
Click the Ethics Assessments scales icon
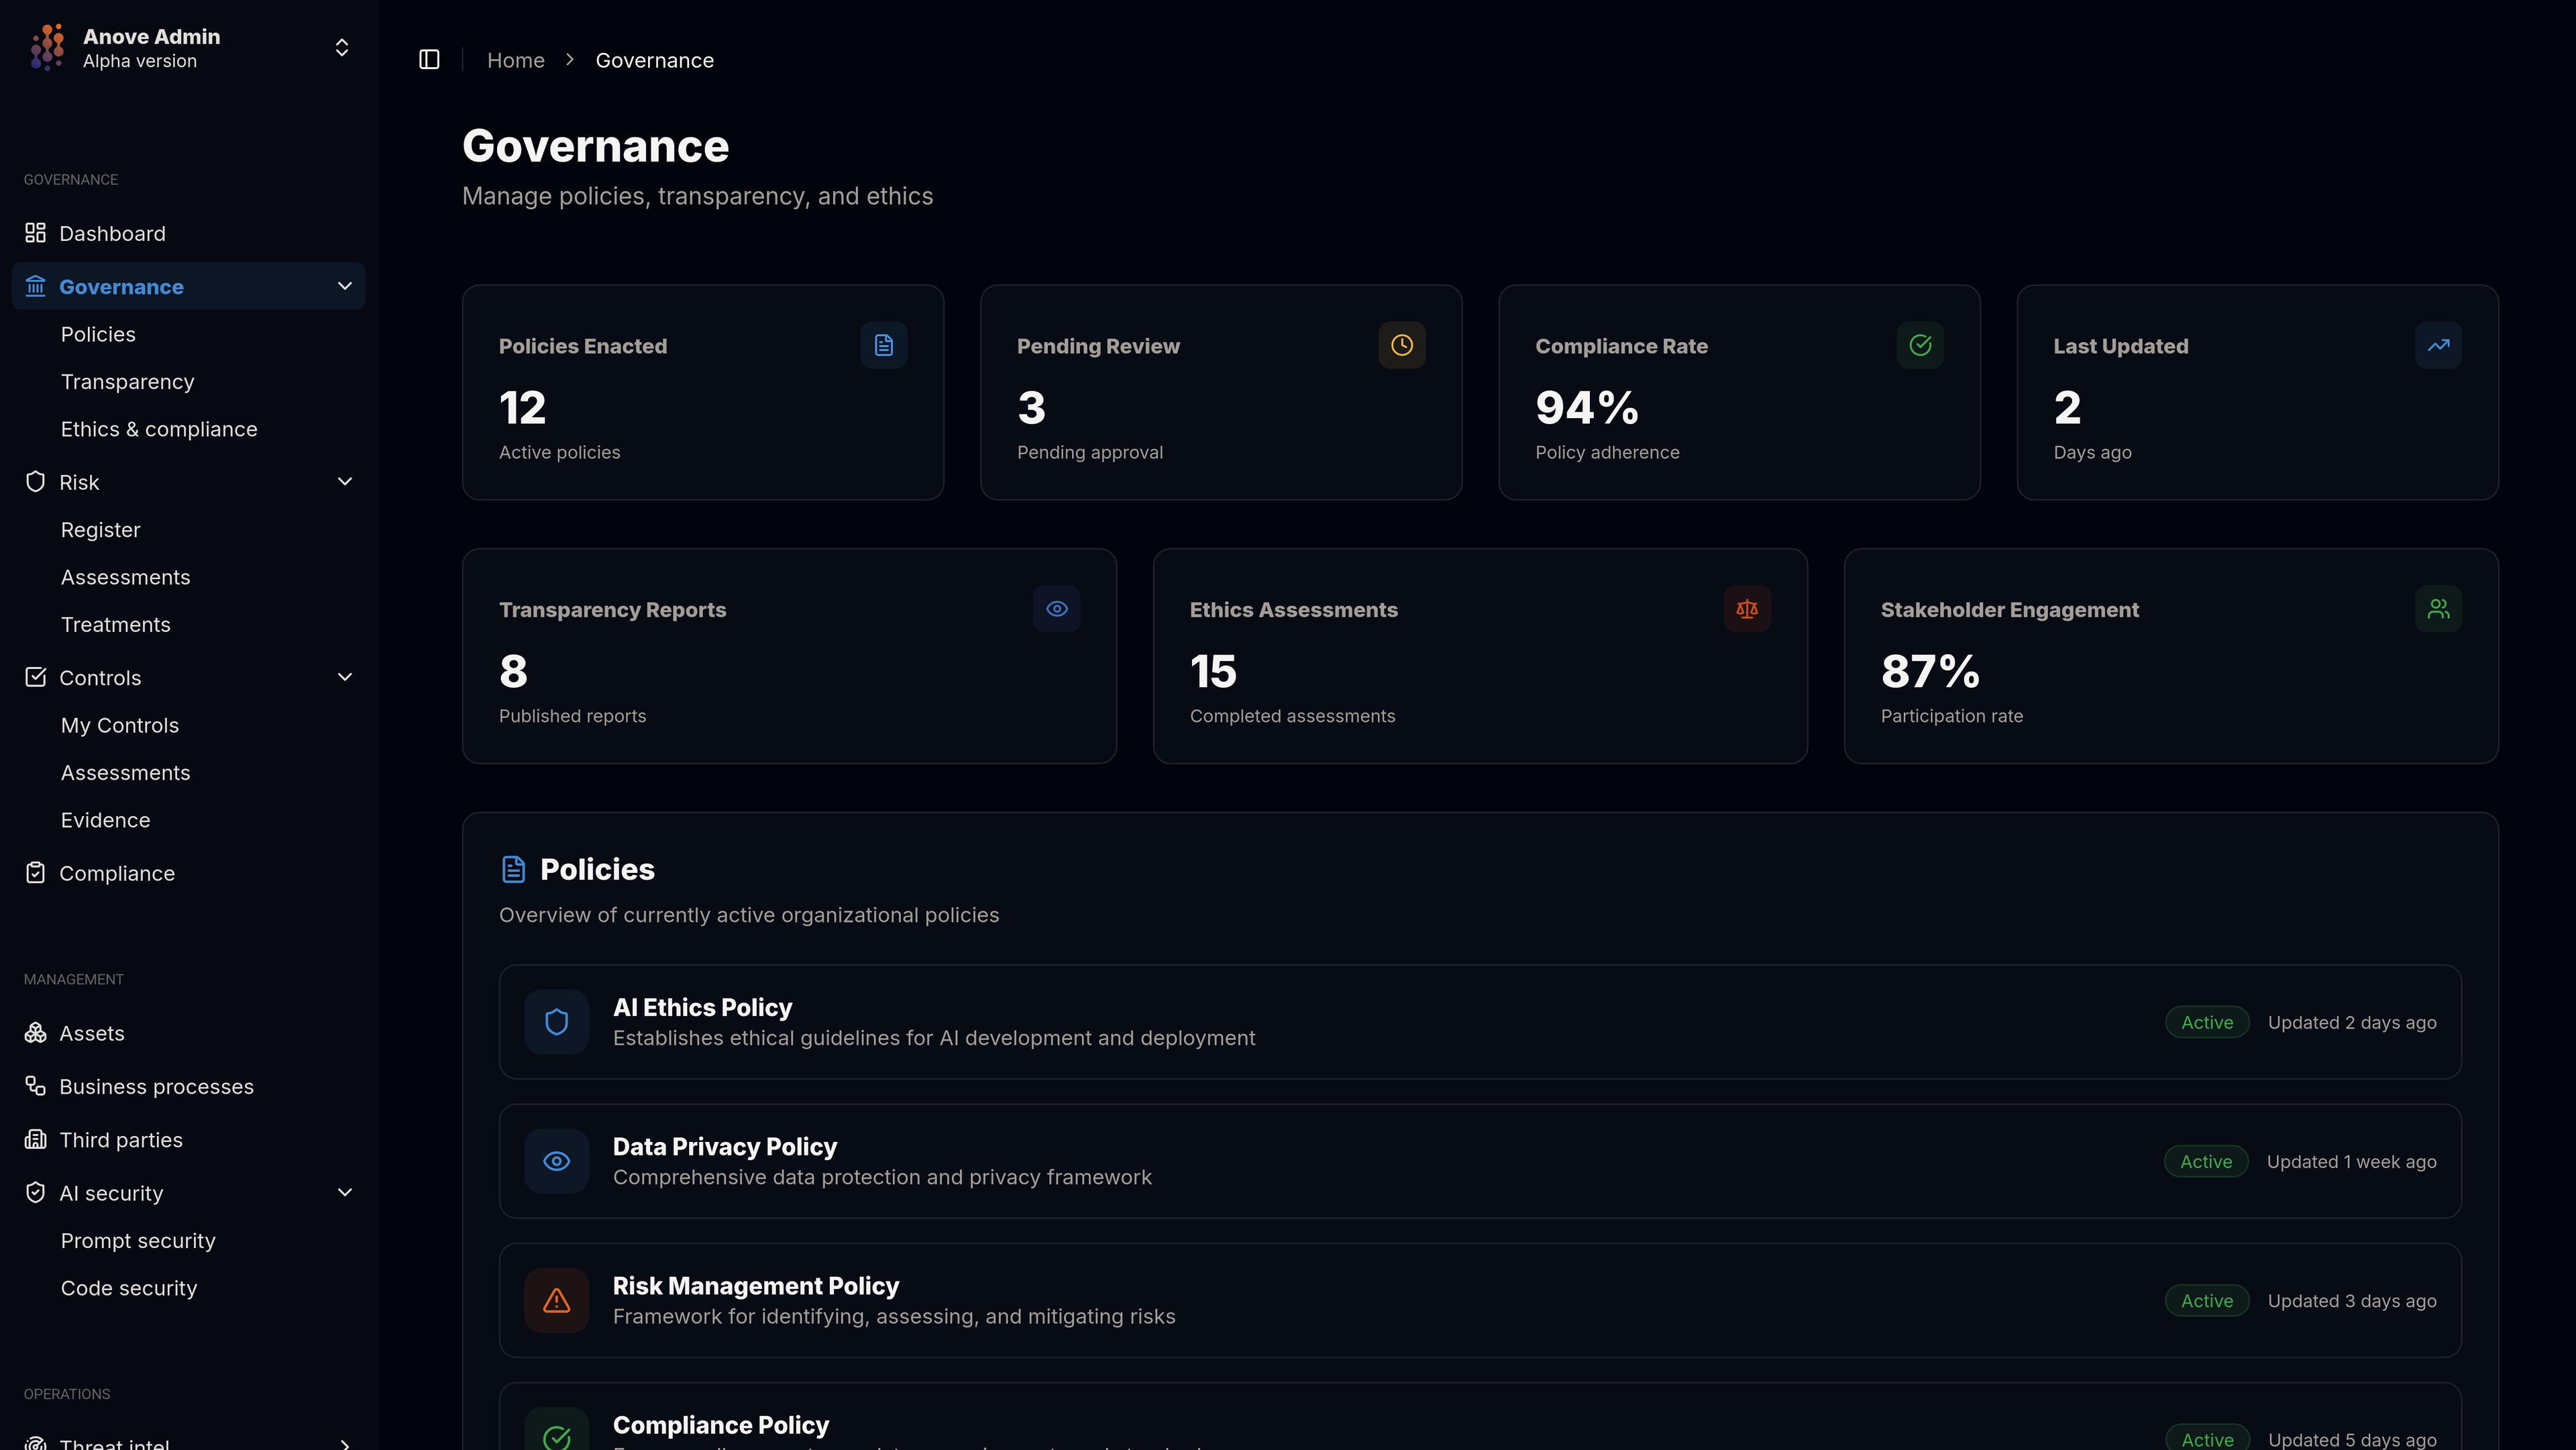1747,608
